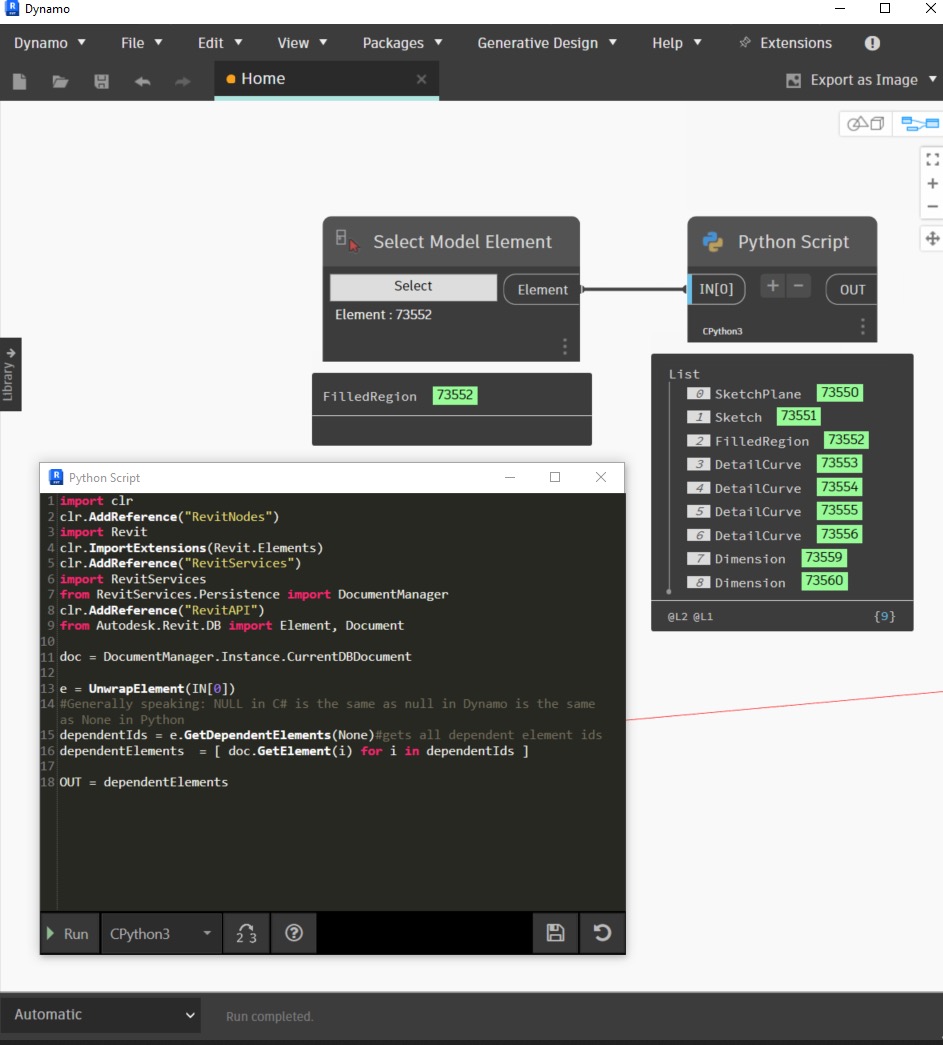Click the zoom to fit icon

coord(932,158)
